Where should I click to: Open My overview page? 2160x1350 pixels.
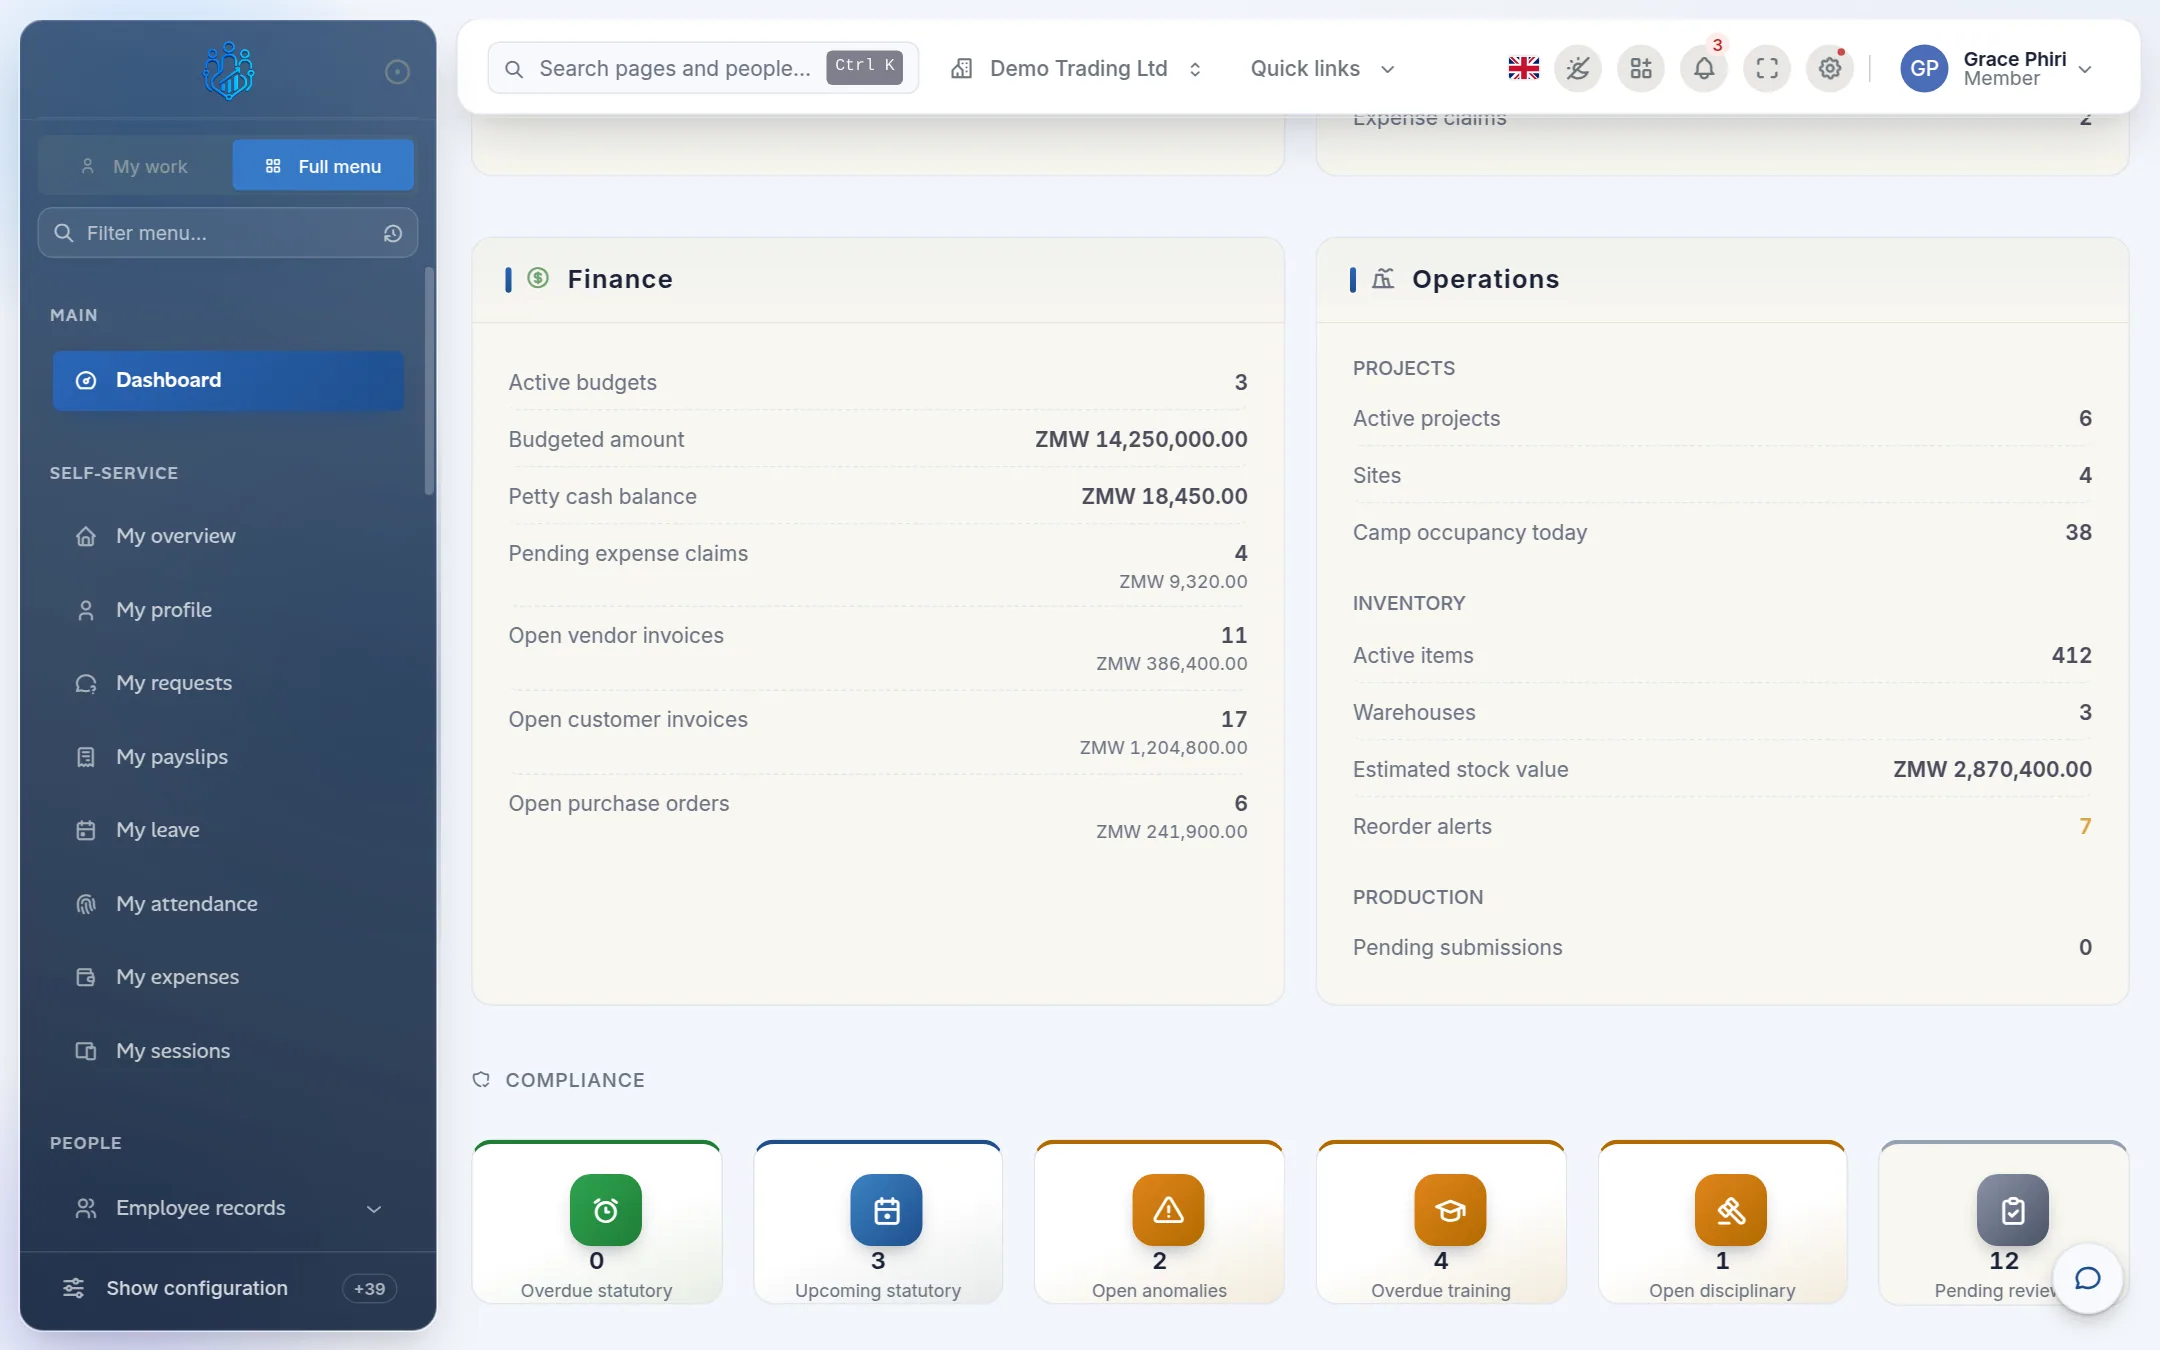228,536
